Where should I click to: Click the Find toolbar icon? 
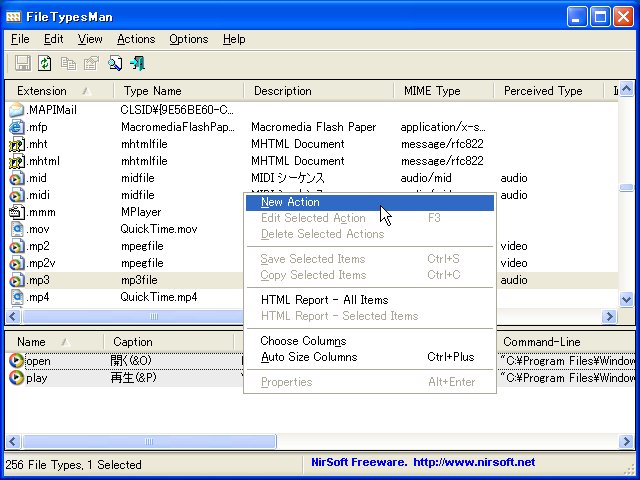tap(115, 64)
